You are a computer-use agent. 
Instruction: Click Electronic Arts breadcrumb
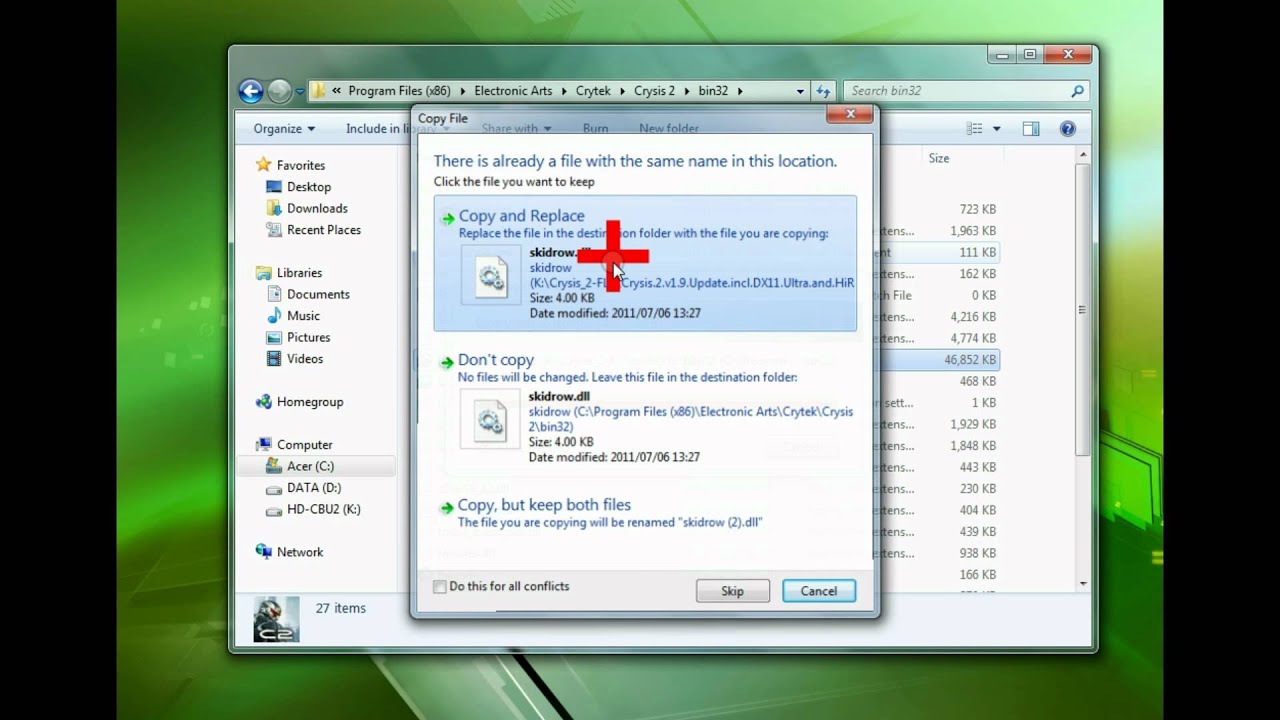513,91
